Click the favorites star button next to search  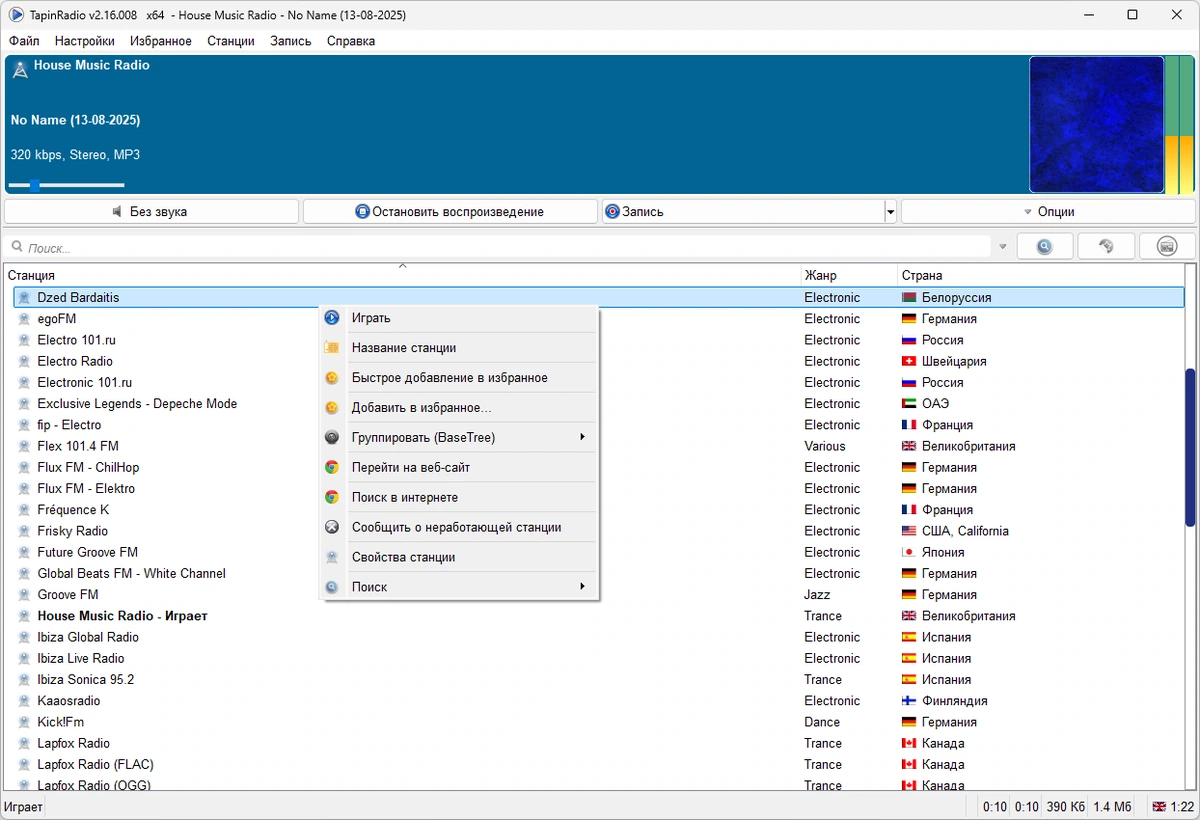pyautogui.click(x=1106, y=247)
